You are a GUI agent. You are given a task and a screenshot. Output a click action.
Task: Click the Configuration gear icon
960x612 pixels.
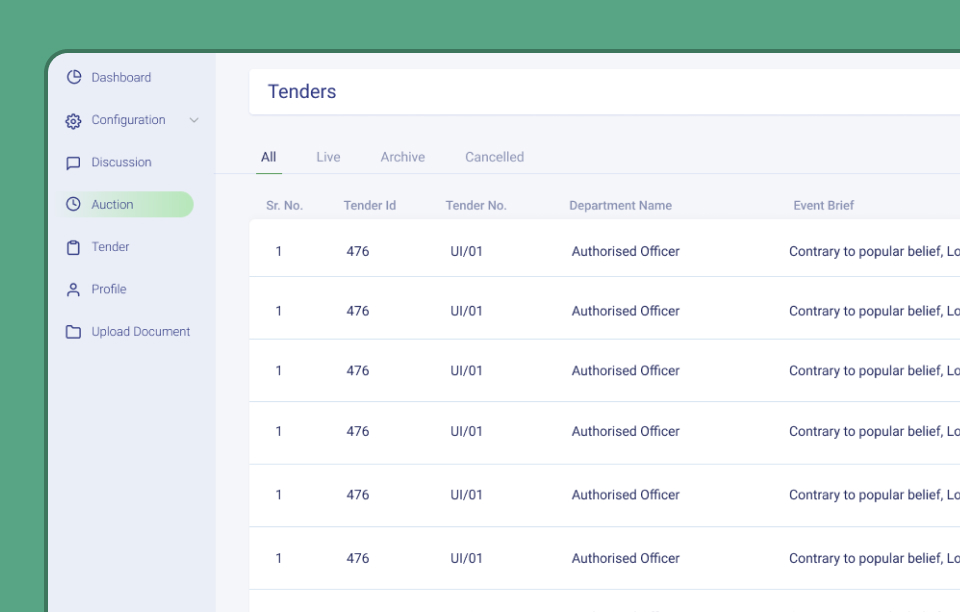pyautogui.click(x=73, y=121)
